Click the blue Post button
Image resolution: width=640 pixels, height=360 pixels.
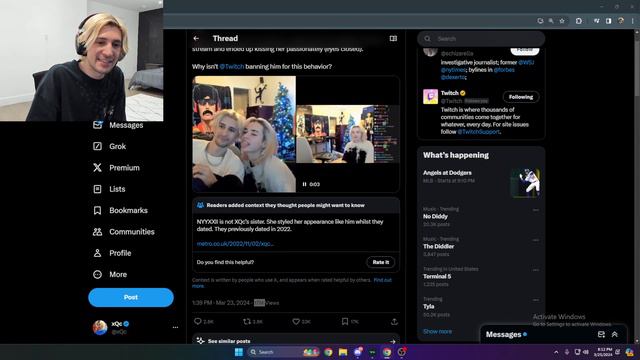pos(131,297)
